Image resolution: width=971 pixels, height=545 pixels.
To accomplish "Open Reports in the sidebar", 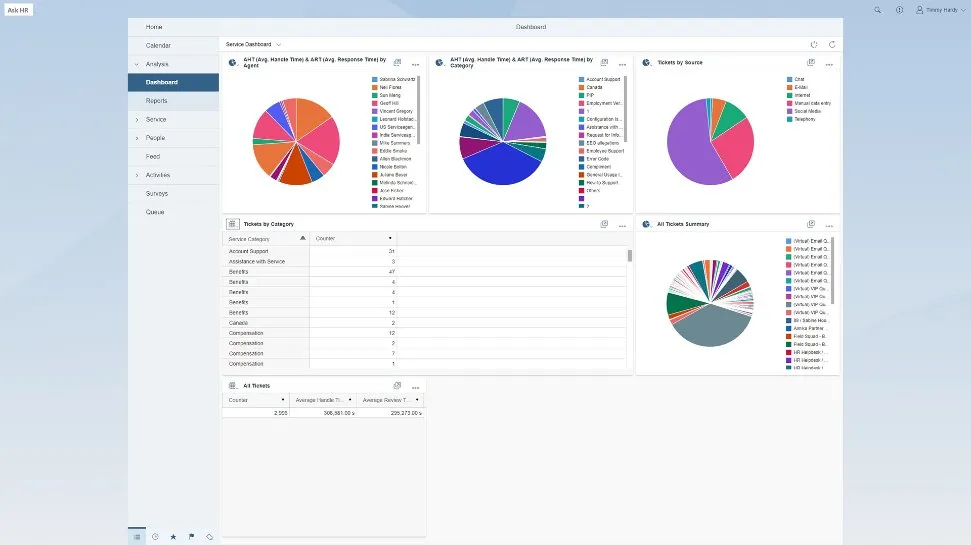I will [157, 101].
